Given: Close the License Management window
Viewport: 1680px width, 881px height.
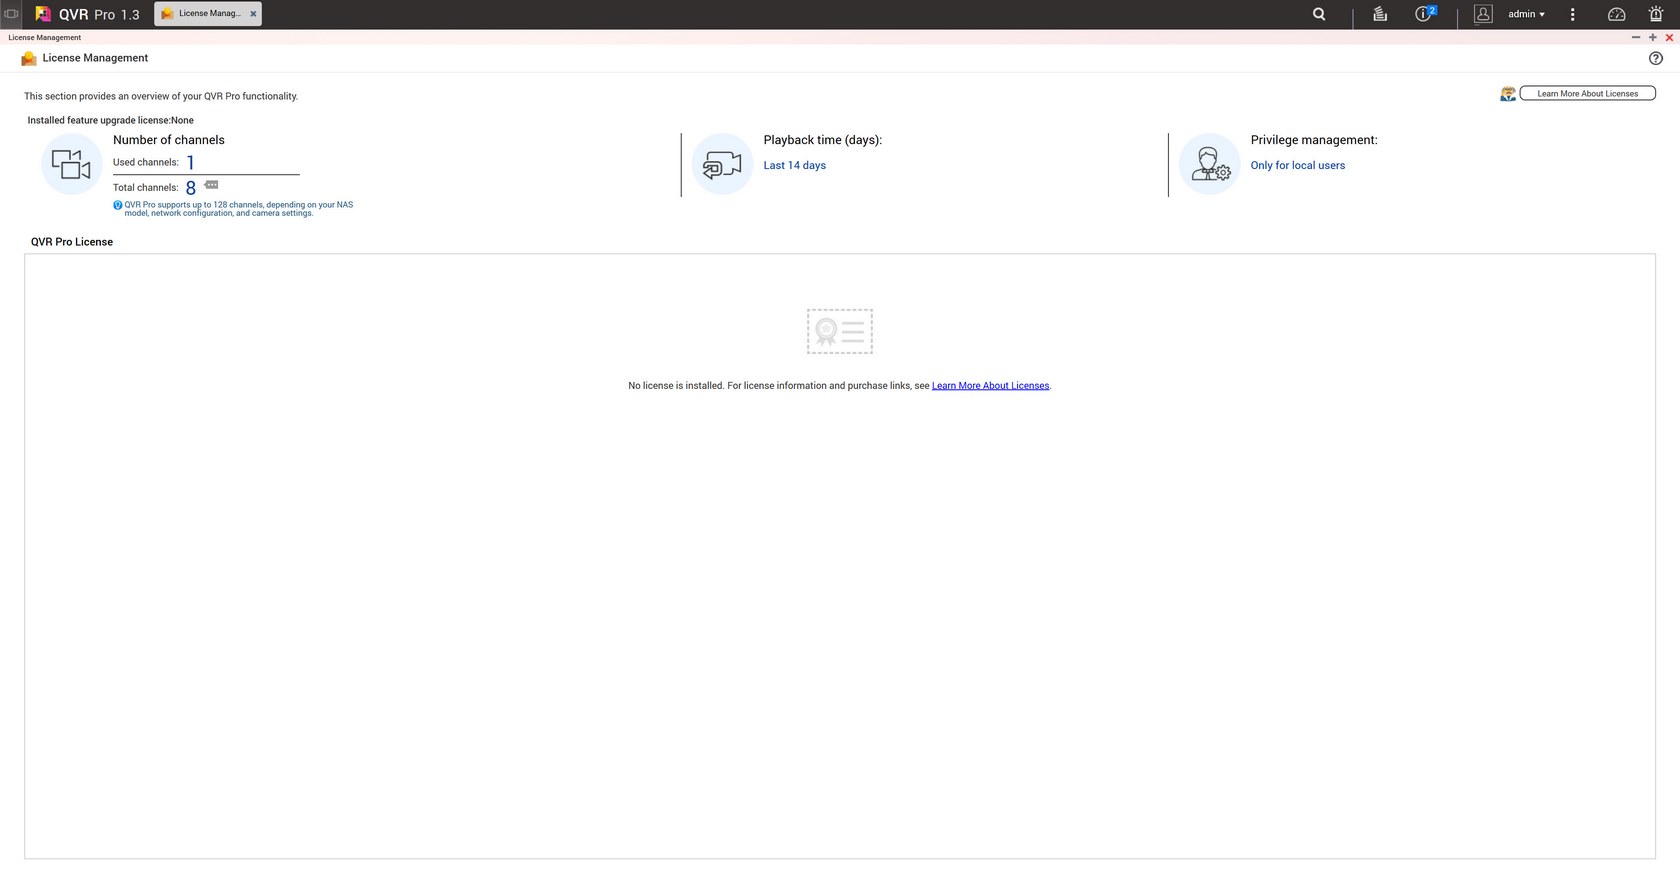Looking at the screenshot, I should point(1669,37).
